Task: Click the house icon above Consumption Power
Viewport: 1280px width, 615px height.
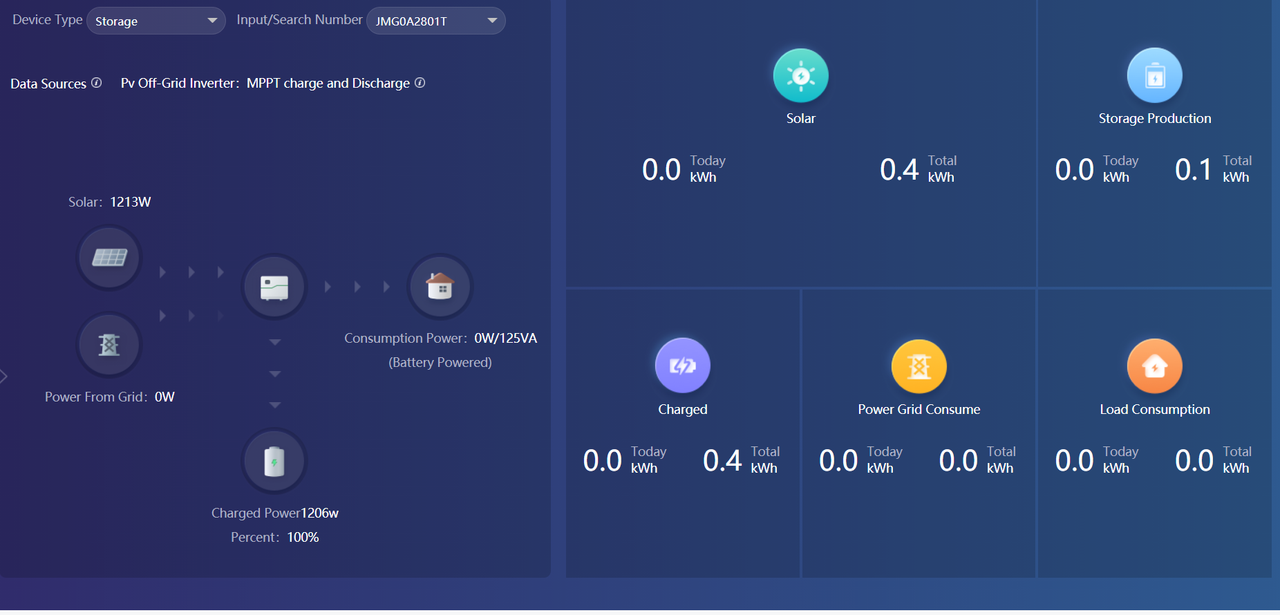Action: [x=440, y=287]
